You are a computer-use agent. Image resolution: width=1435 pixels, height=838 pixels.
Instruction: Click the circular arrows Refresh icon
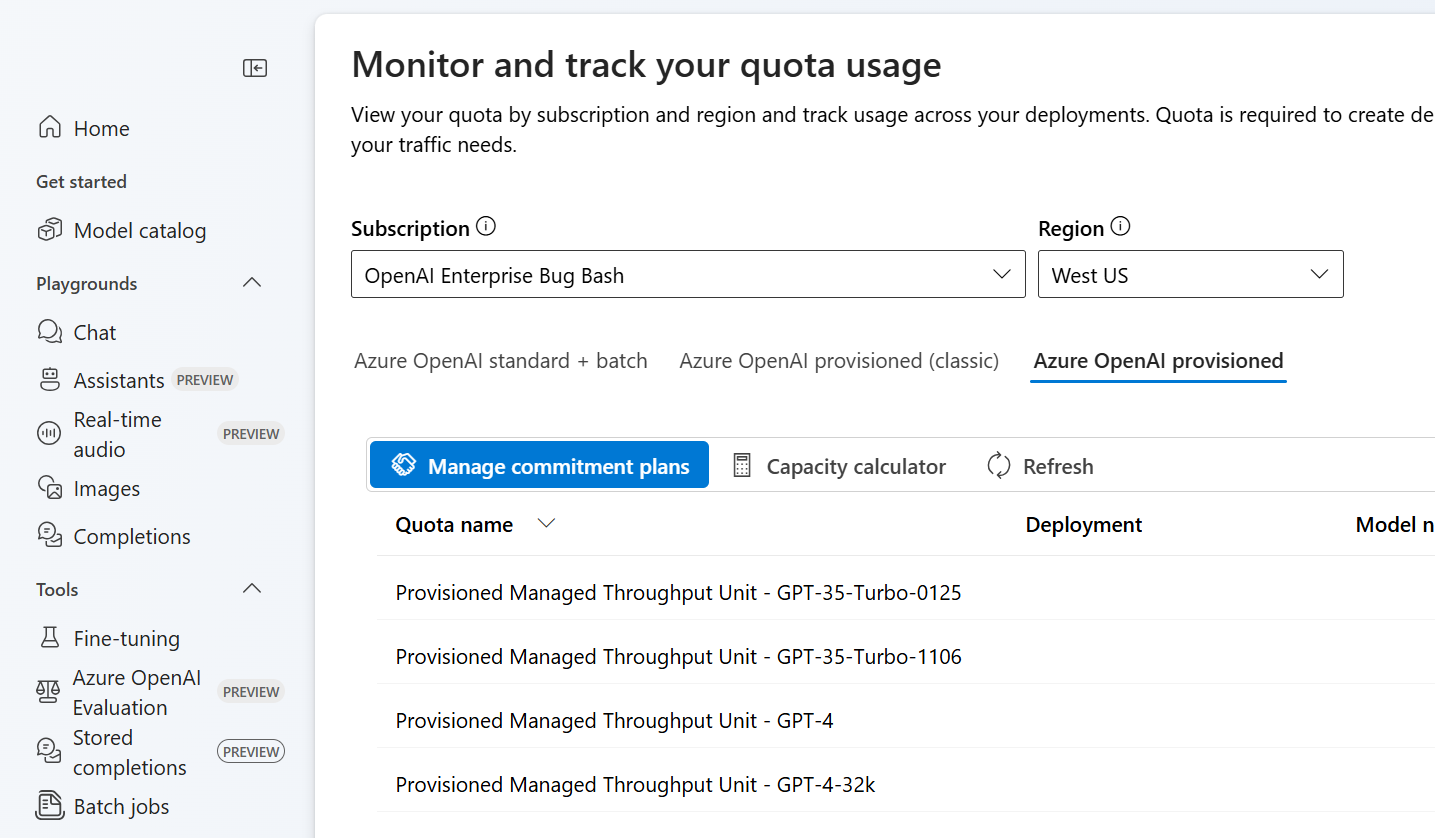pyautogui.click(x=999, y=466)
